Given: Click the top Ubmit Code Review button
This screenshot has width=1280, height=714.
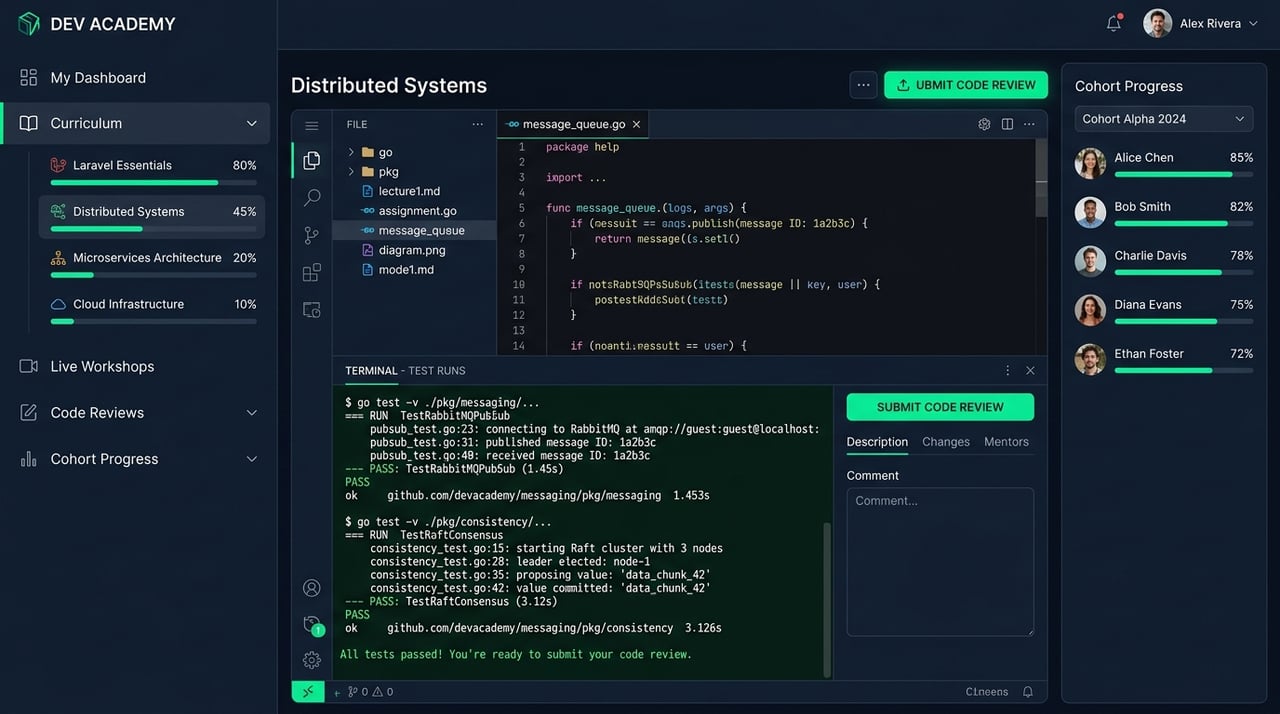Looking at the screenshot, I should [966, 85].
